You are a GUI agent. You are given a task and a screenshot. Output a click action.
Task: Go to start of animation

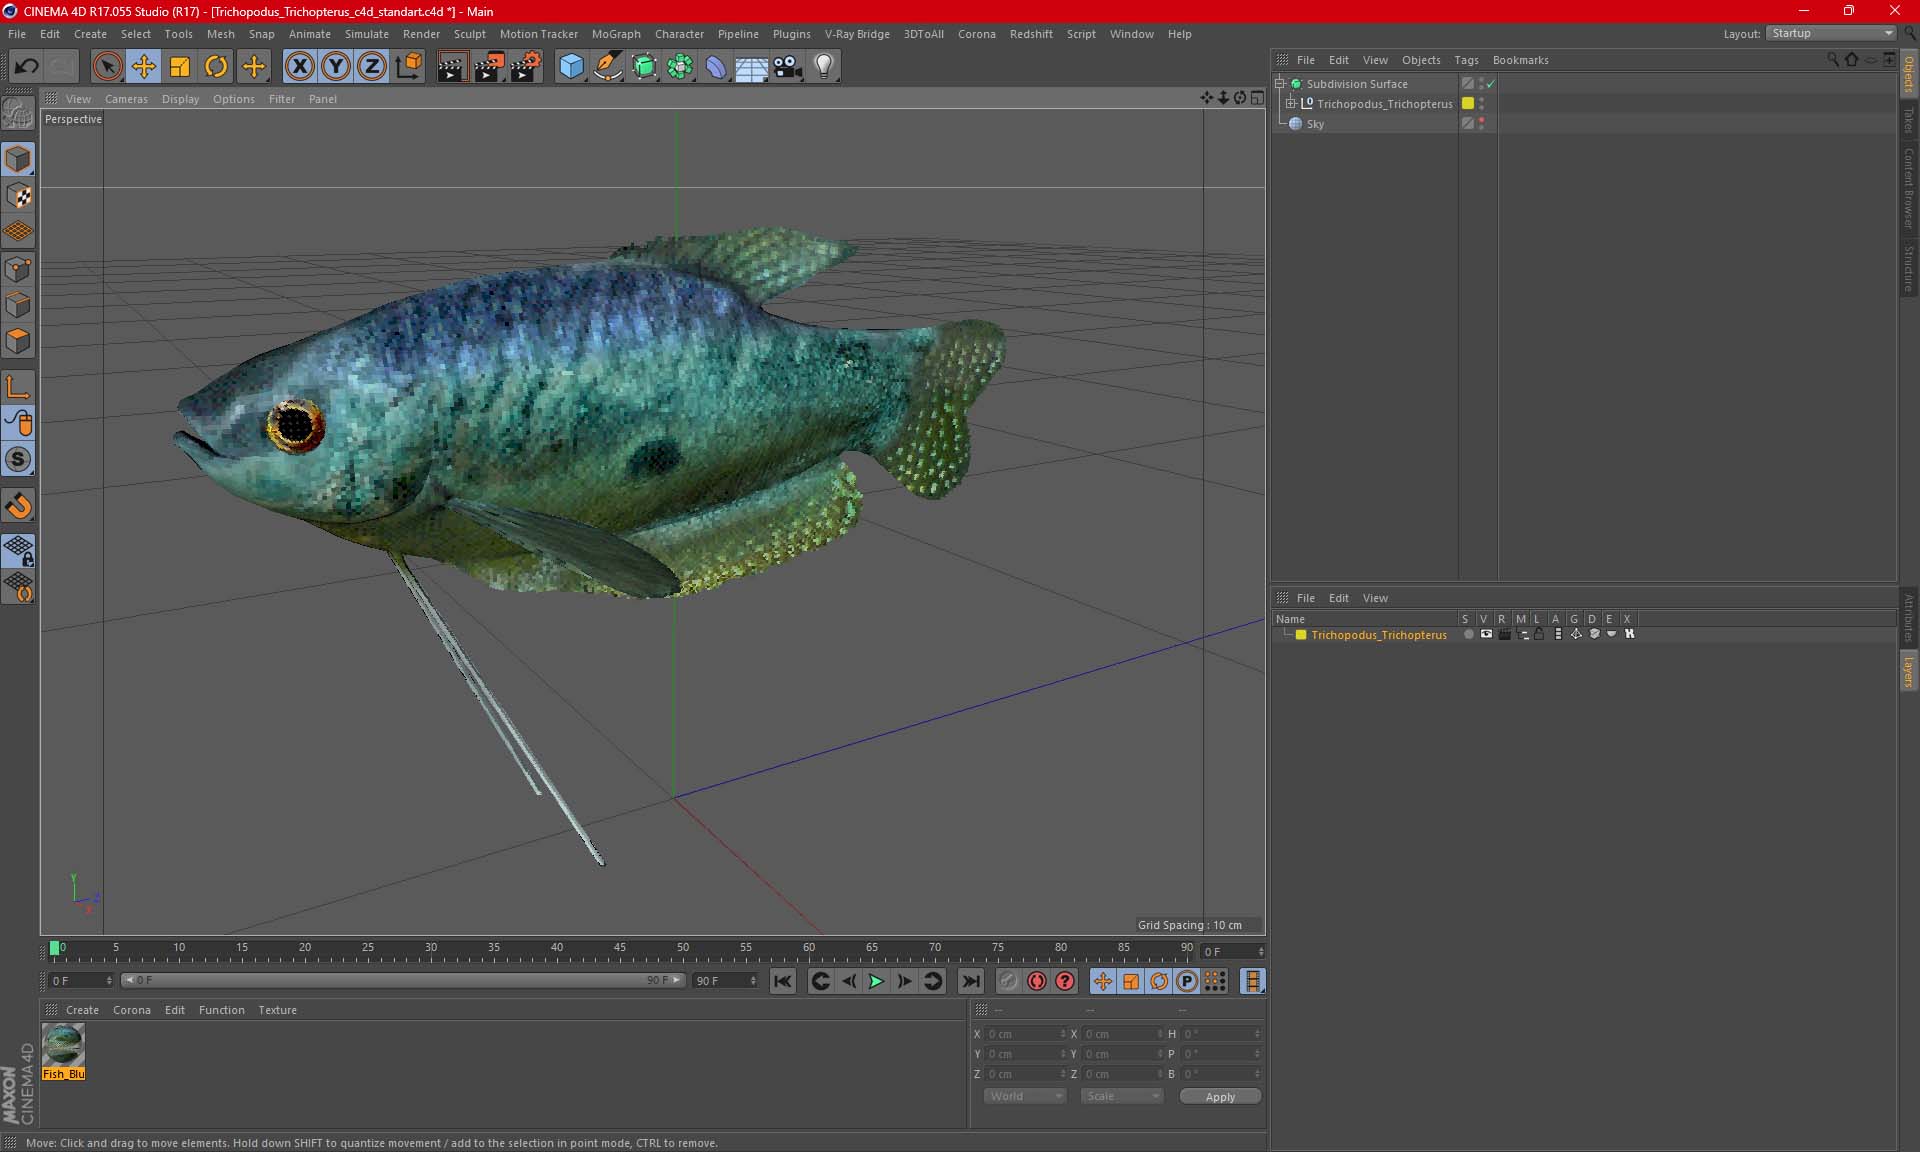(783, 981)
